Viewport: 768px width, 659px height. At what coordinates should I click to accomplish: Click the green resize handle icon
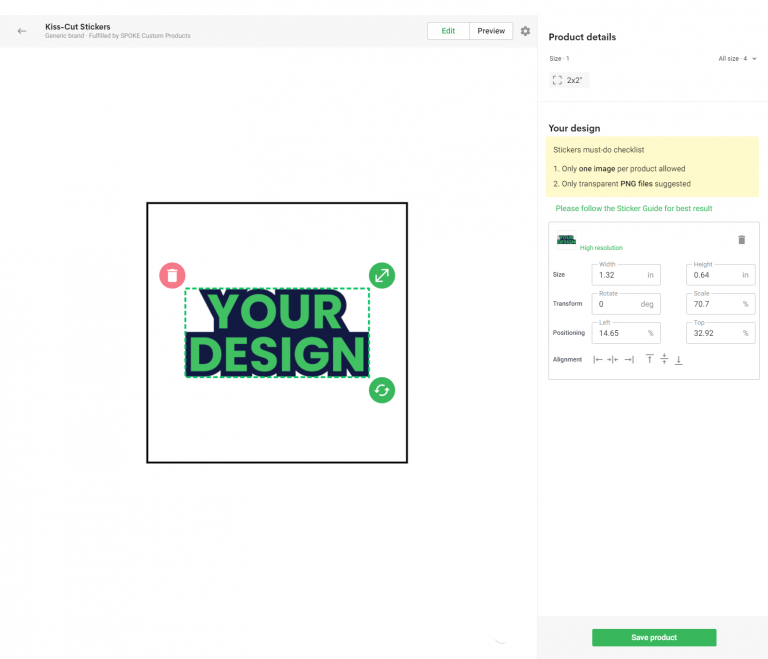coord(381,275)
